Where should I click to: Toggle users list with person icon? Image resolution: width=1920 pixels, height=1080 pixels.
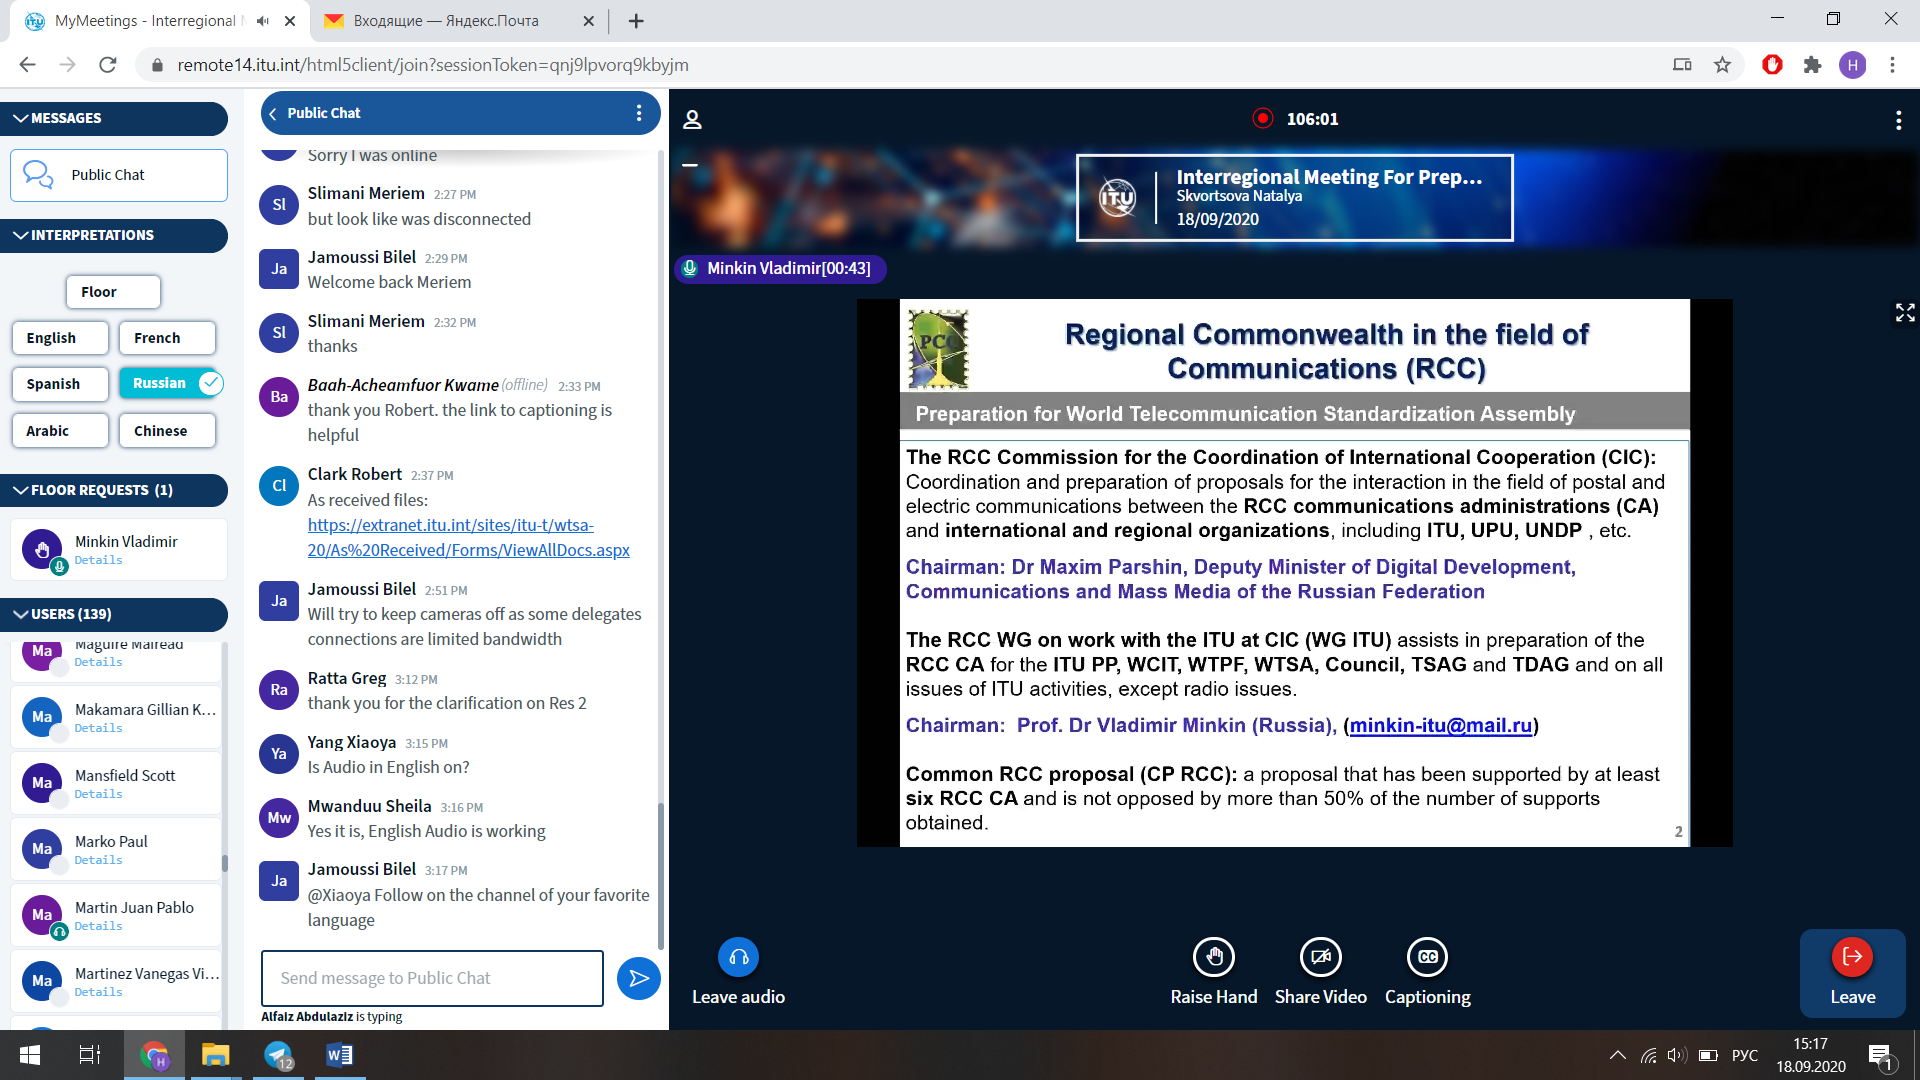click(692, 120)
